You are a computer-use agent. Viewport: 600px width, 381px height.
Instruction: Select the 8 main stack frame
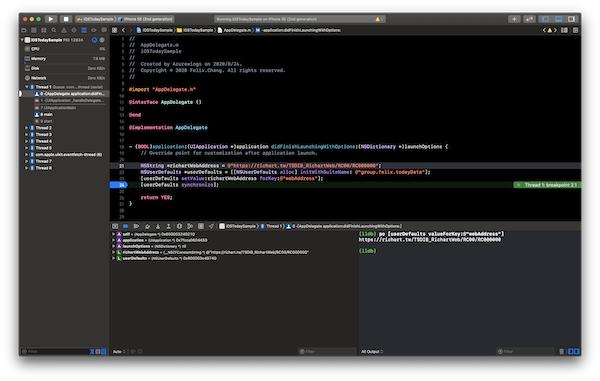pyautogui.click(x=65, y=114)
